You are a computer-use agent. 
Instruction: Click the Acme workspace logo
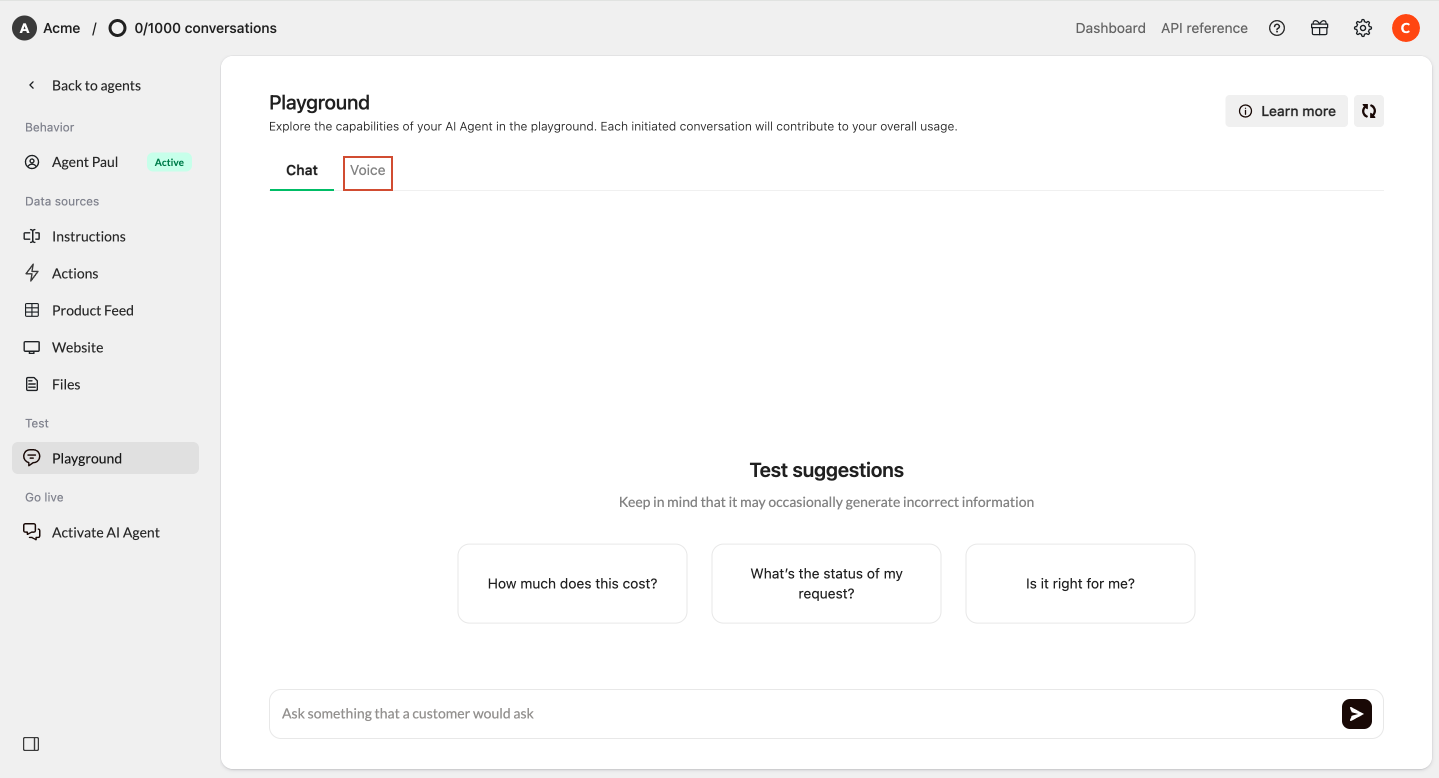[24, 28]
